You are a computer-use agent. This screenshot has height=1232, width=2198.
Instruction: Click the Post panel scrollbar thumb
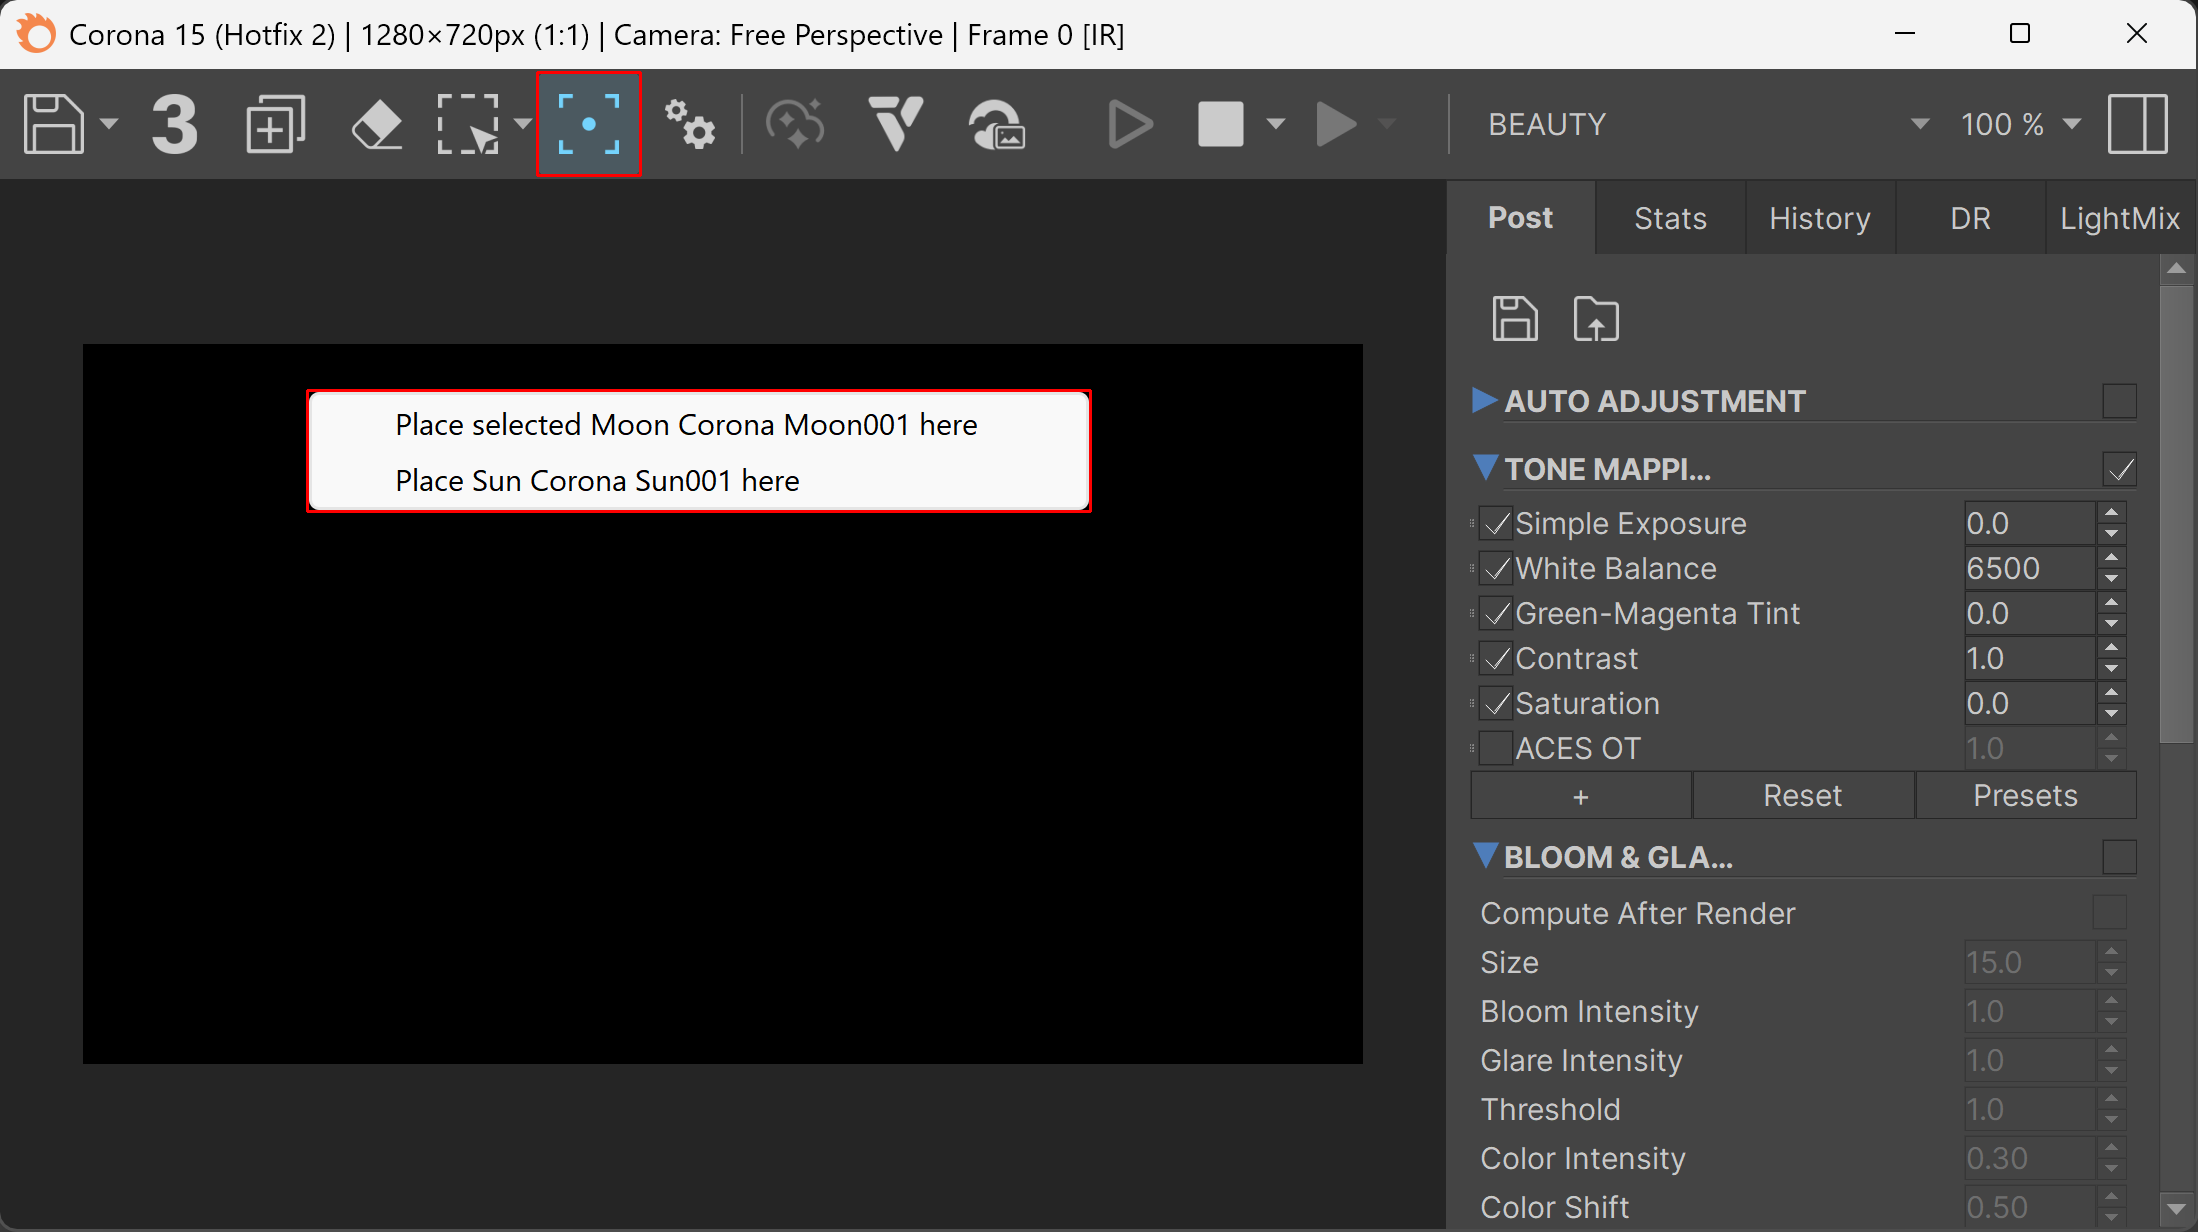pyautogui.click(x=2176, y=514)
